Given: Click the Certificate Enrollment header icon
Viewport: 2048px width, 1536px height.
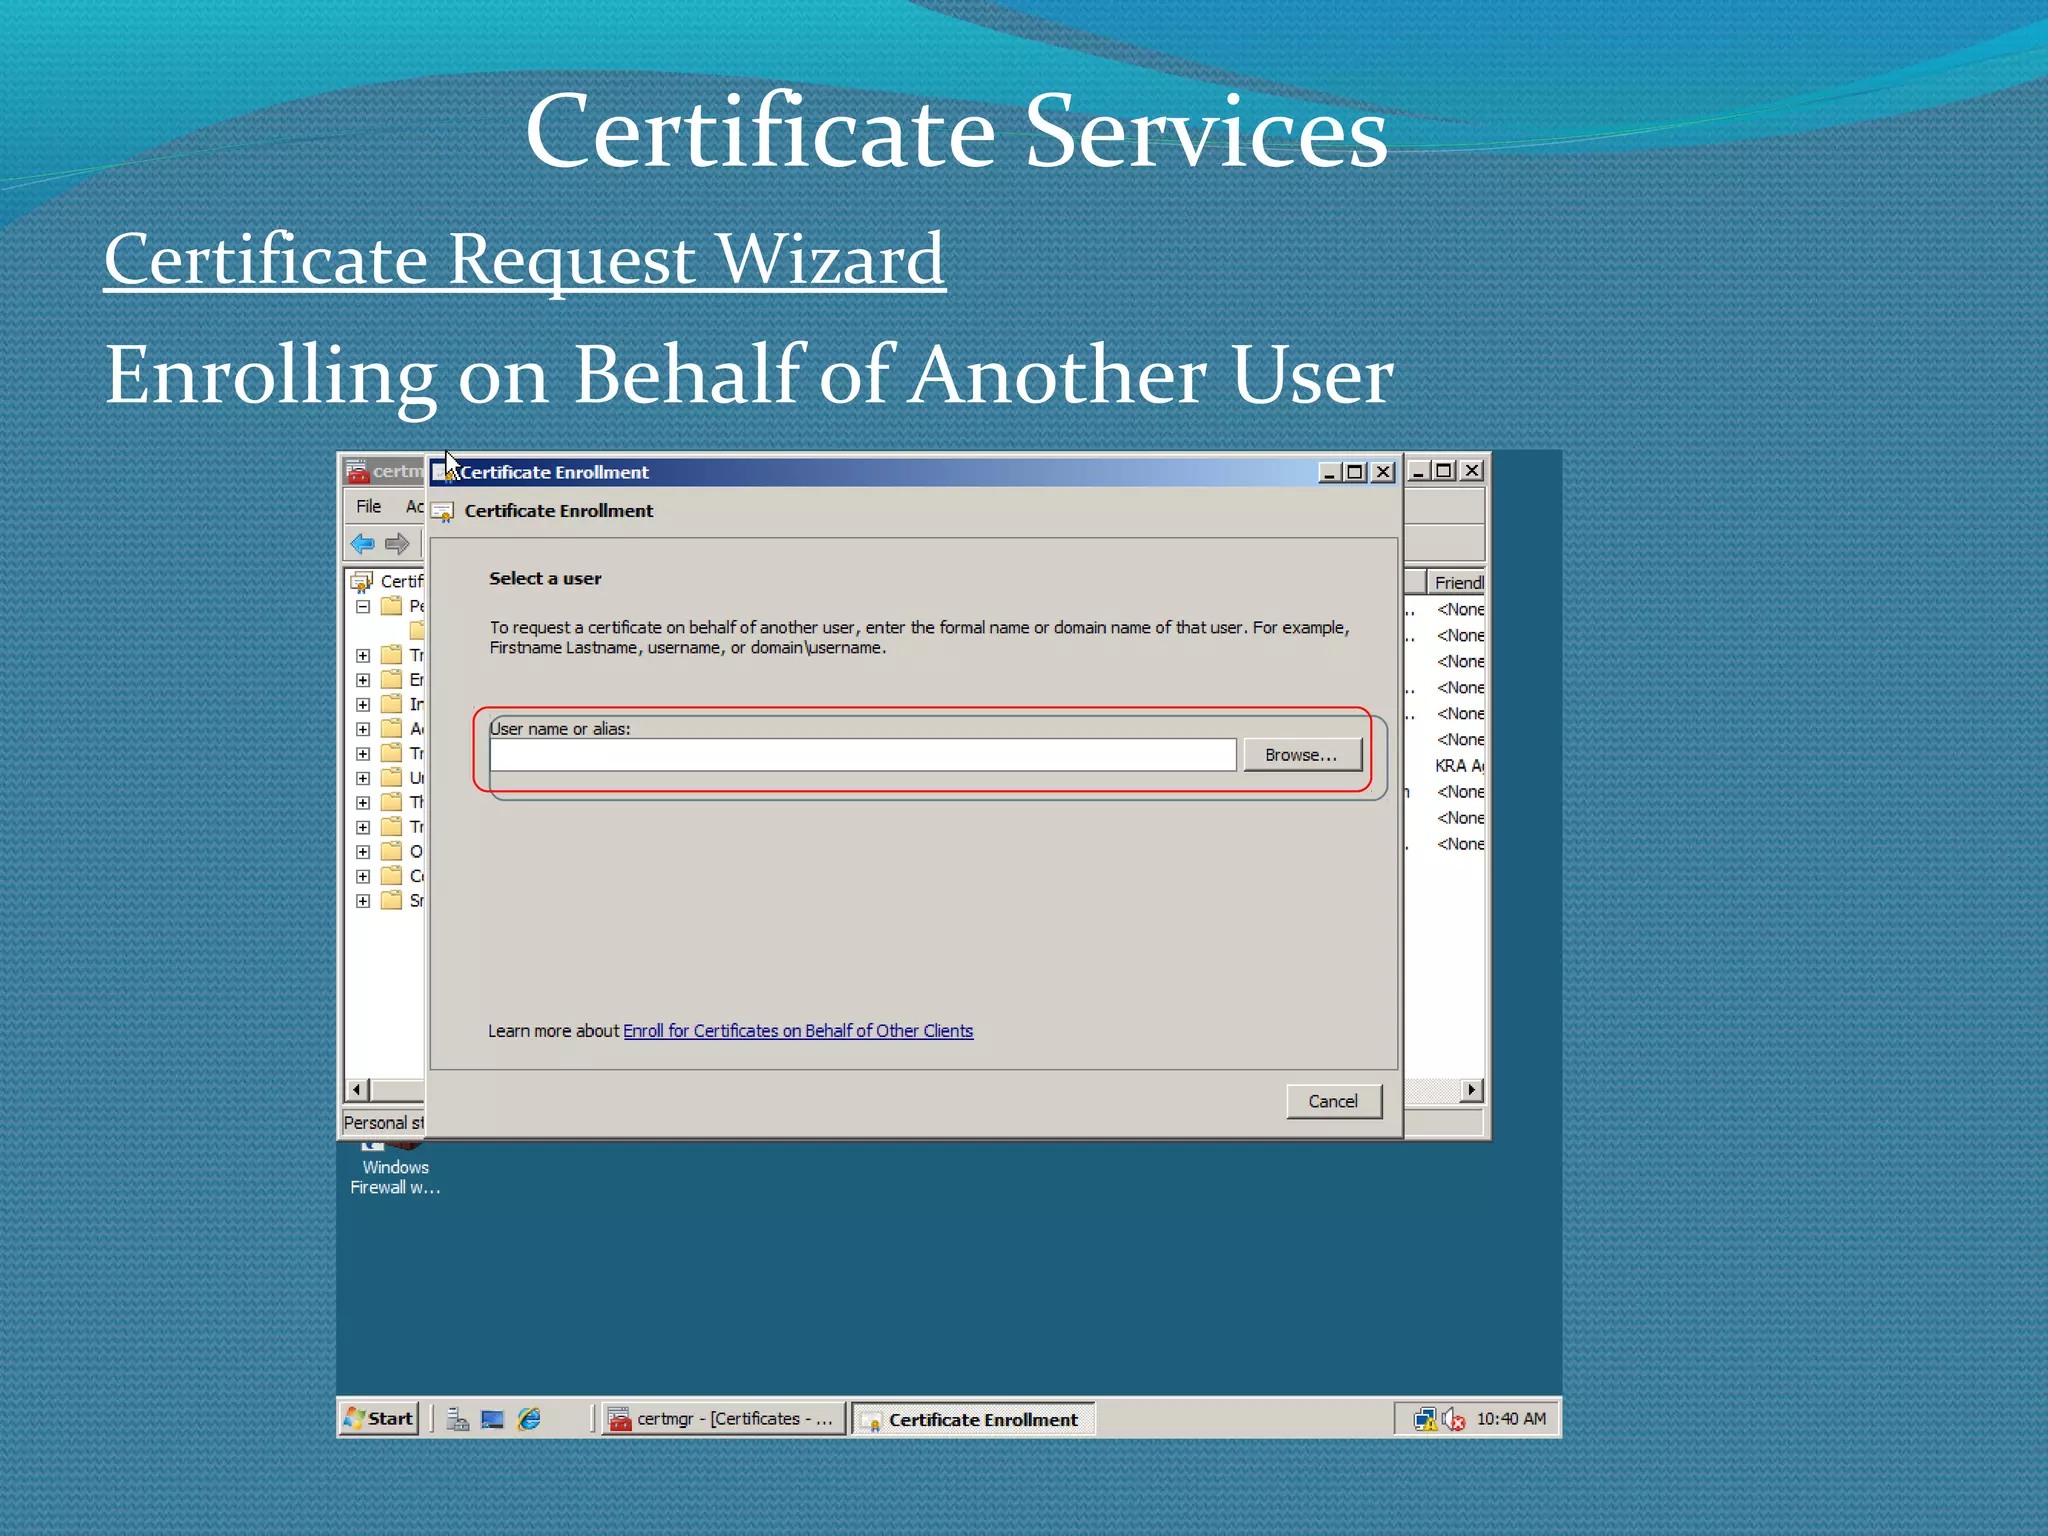Looking at the screenshot, I should pyautogui.click(x=443, y=512).
